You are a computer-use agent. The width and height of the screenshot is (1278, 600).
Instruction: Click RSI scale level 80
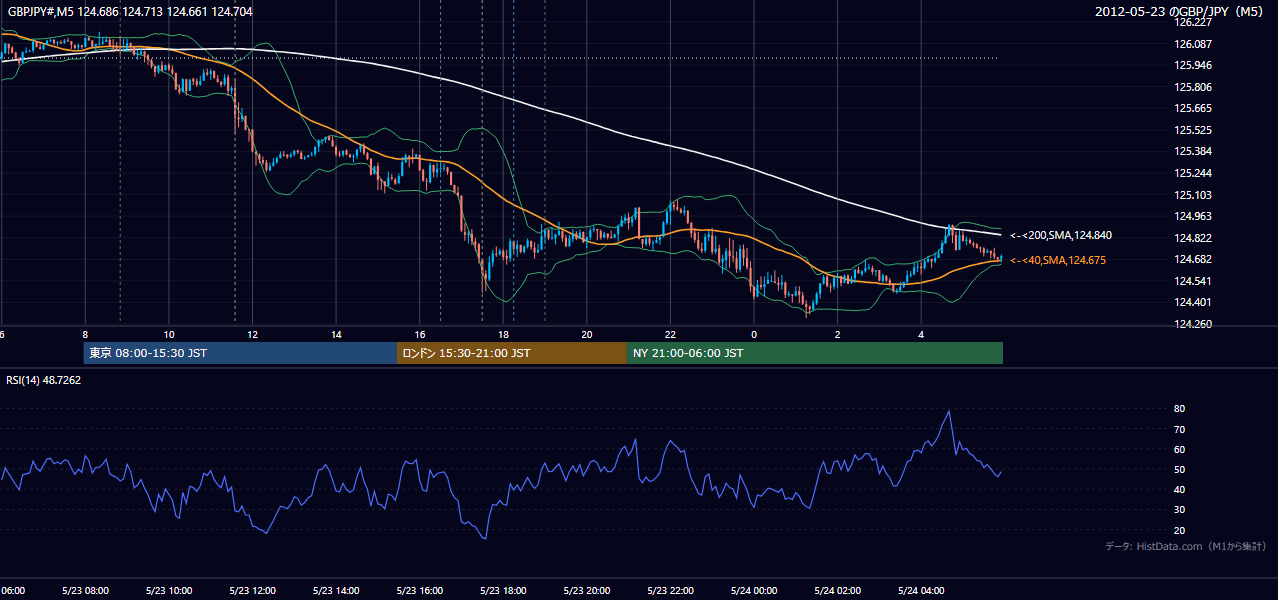tap(1180, 409)
